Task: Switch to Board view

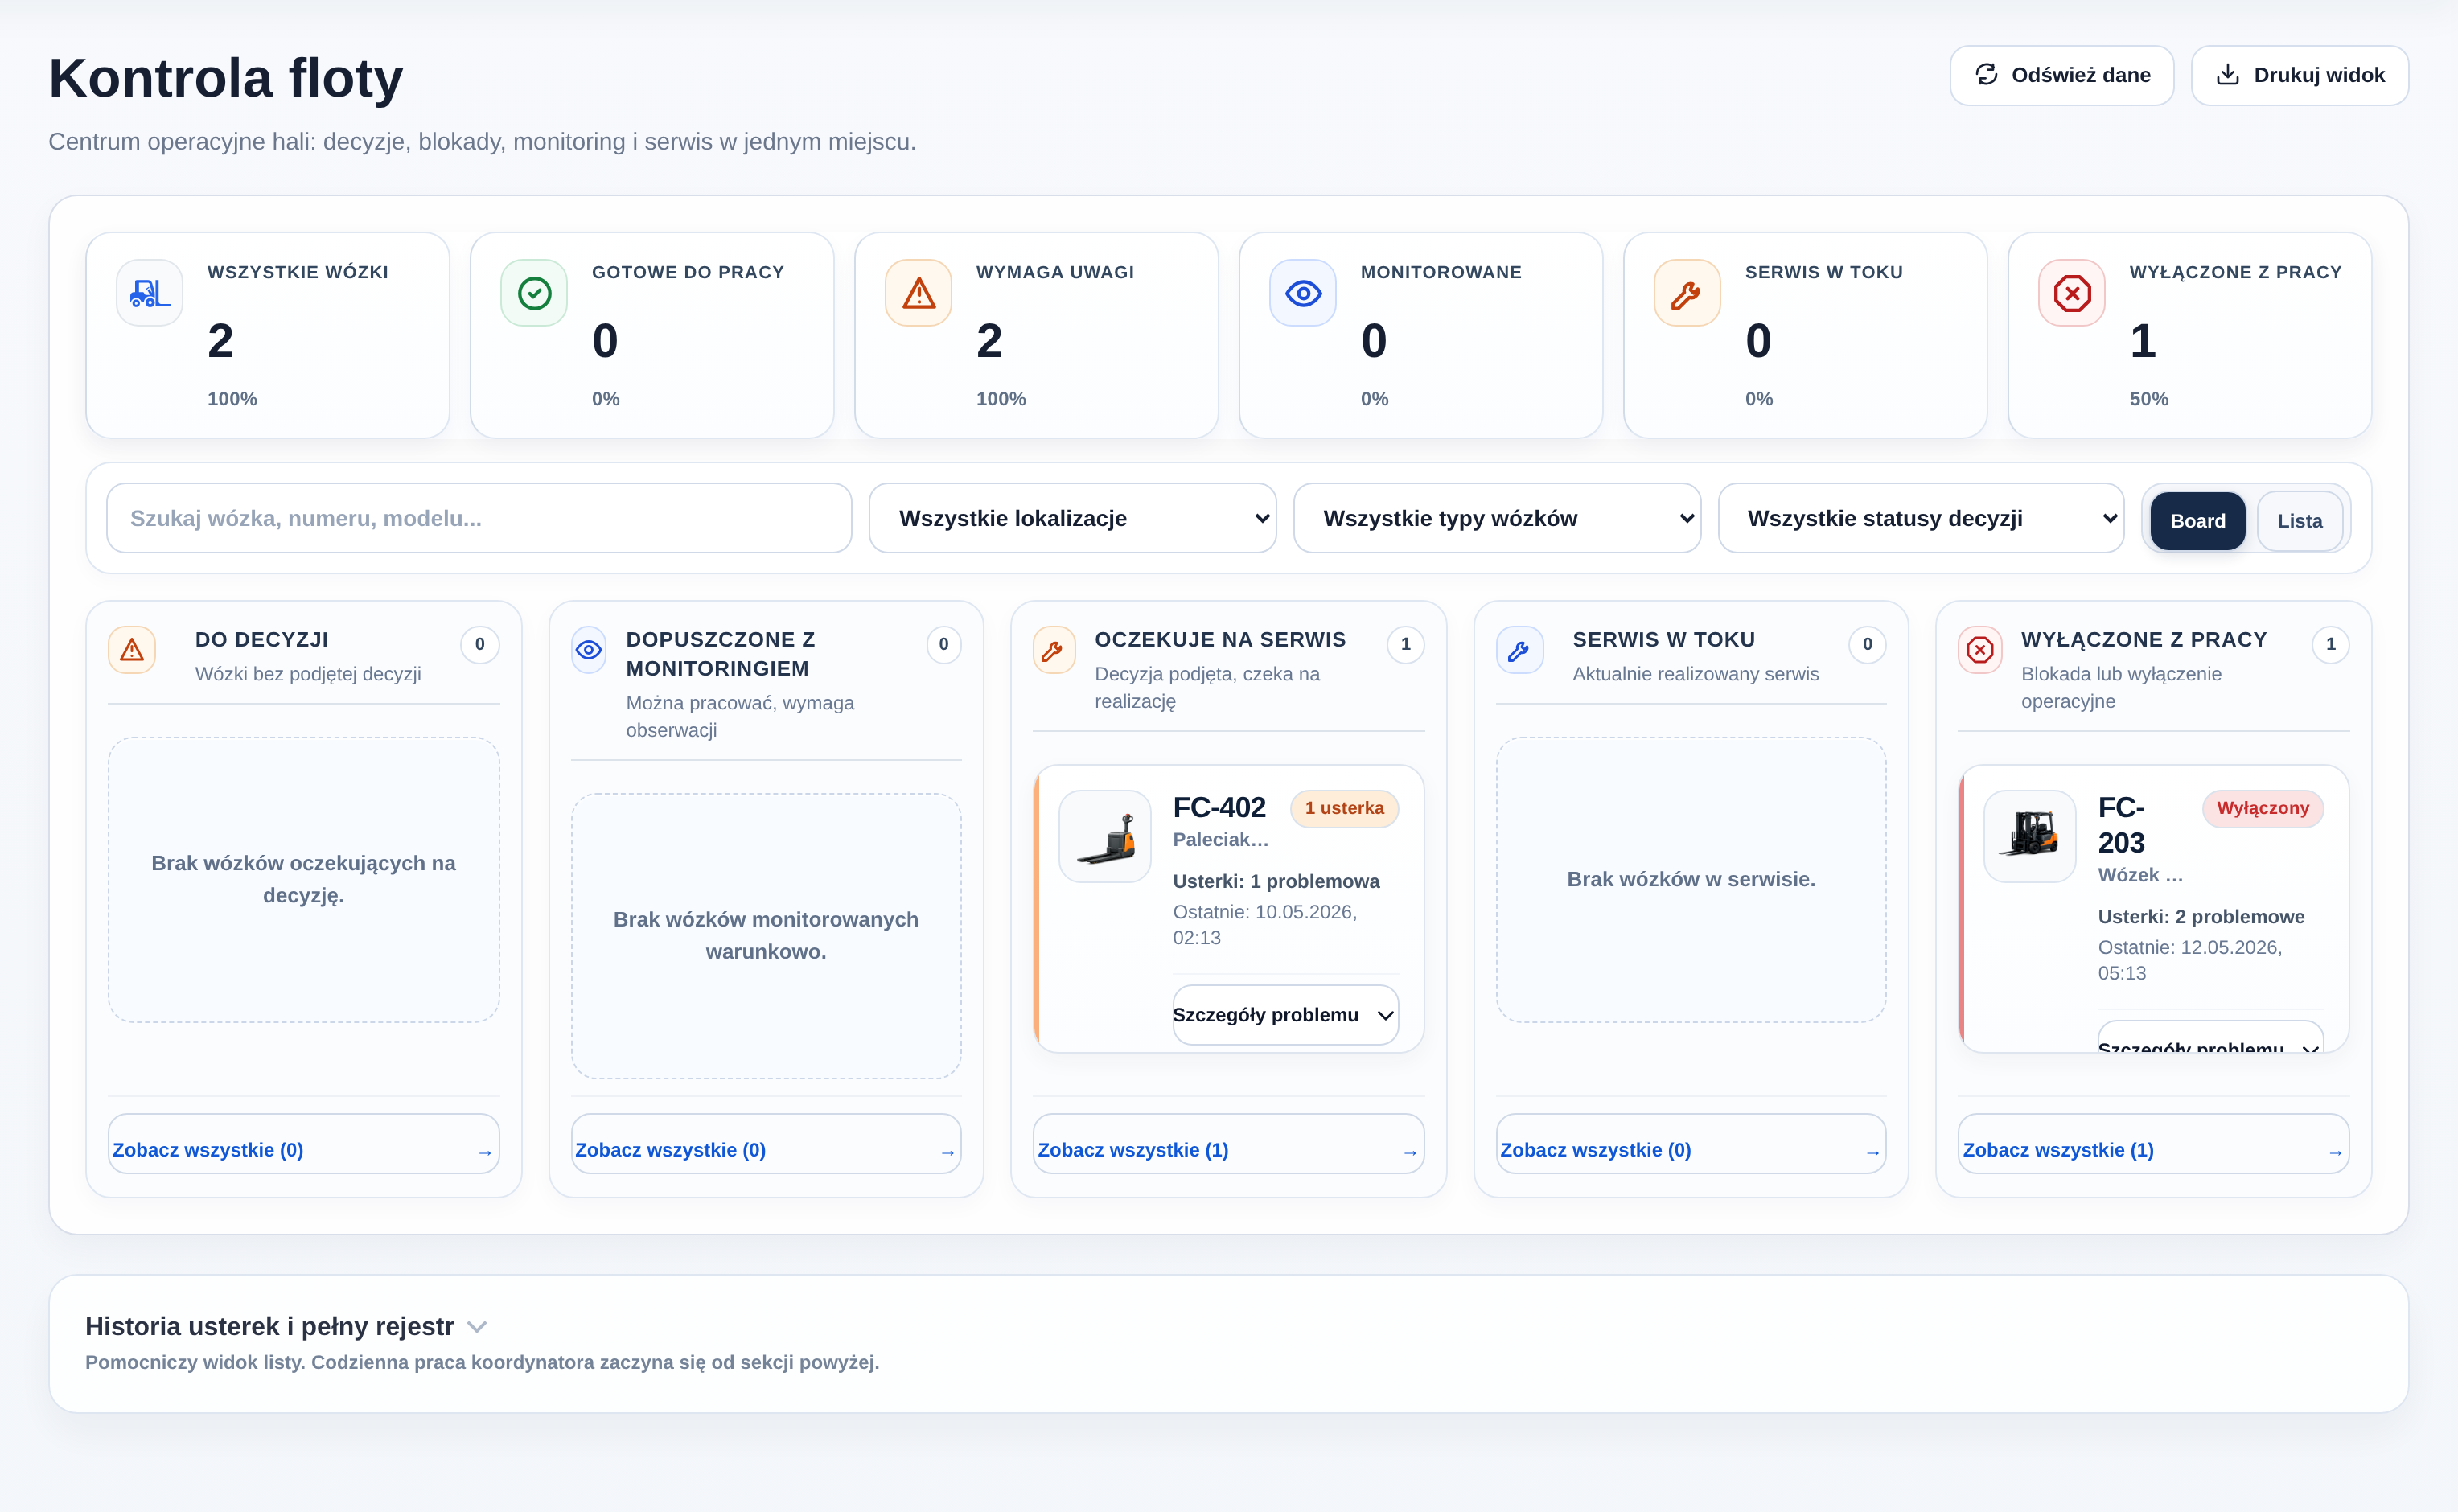Action: (2197, 520)
